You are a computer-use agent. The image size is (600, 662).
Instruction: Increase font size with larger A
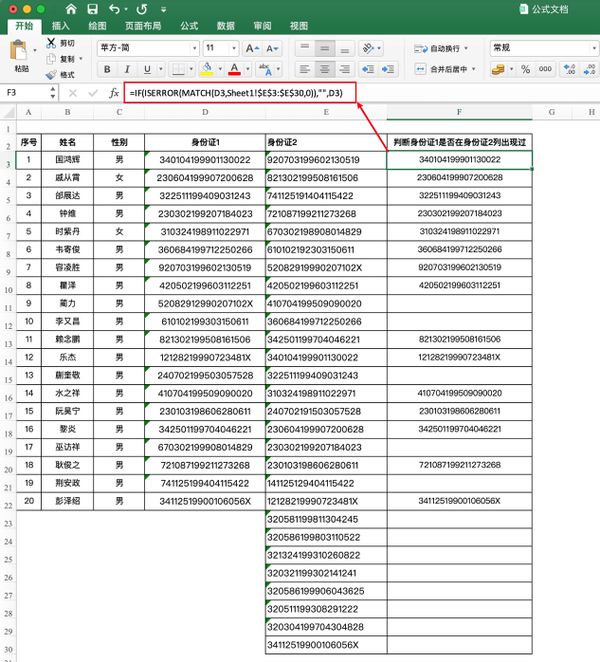(251, 48)
